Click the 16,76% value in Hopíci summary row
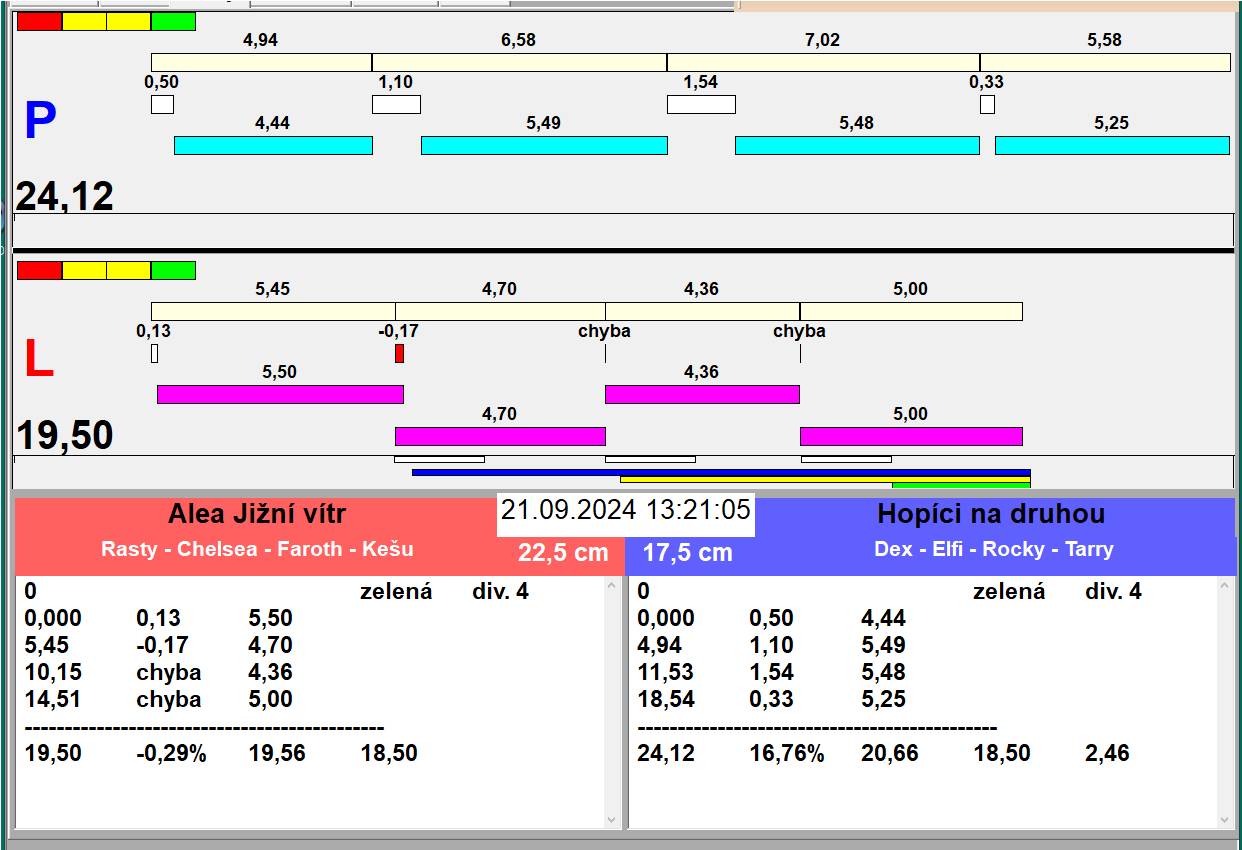This screenshot has height=850, width=1242. tap(787, 753)
